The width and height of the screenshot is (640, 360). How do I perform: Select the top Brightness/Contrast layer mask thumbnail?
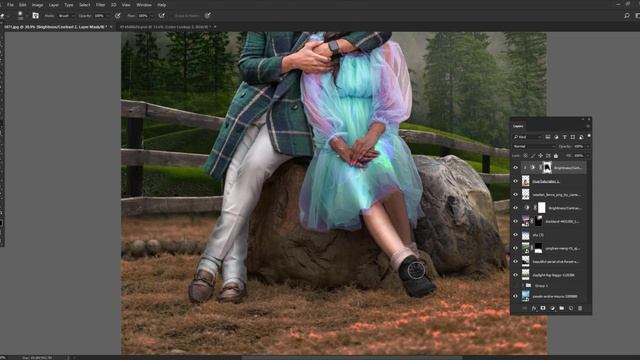click(x=547, y=168)
